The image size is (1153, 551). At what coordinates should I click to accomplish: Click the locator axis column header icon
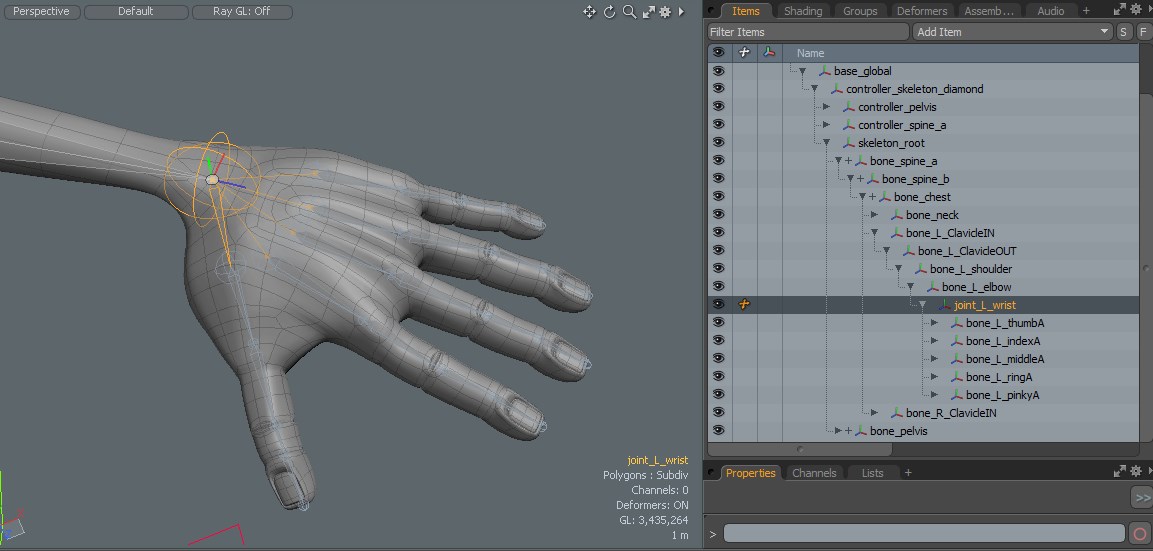[x=769, y=52]
